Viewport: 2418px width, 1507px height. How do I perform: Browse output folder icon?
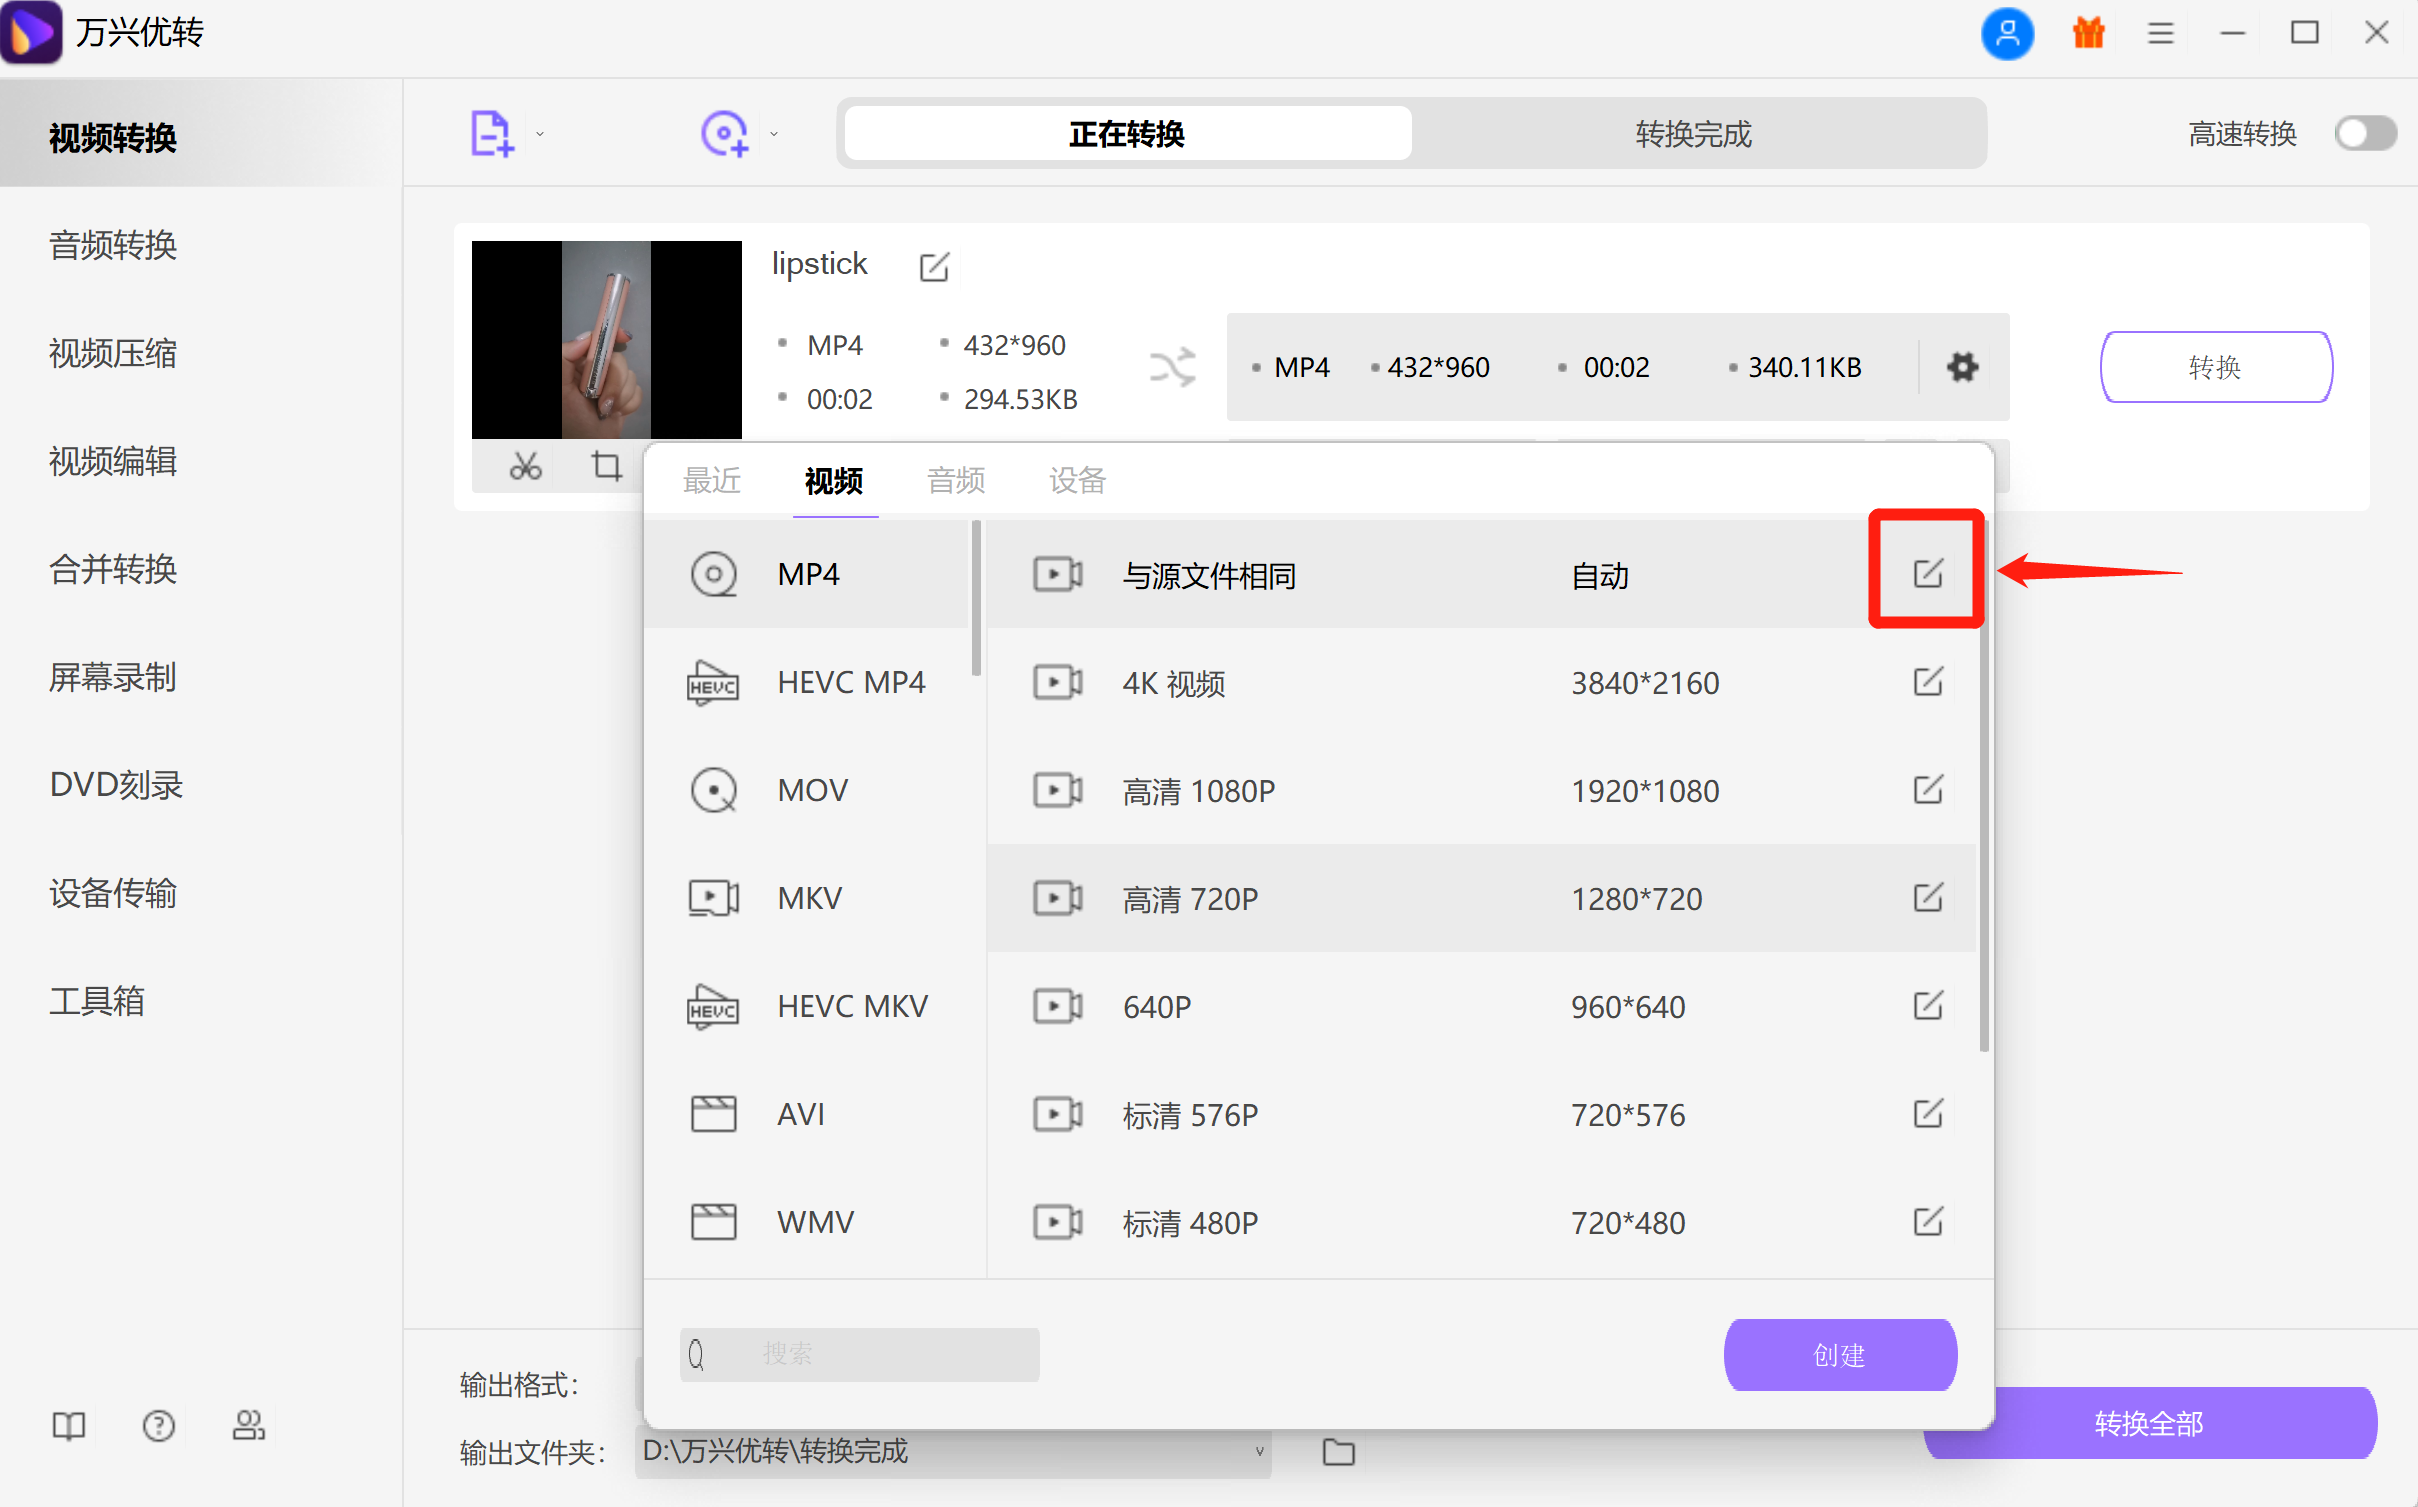click(x=1338, y=1451)
